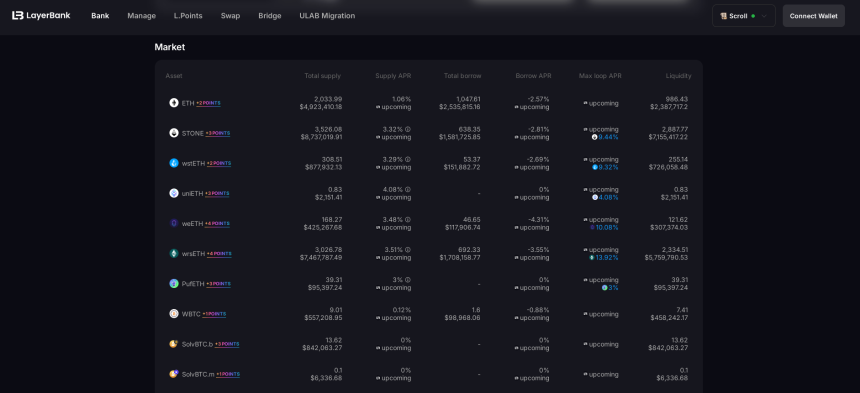This screenshot has height=393, width=860.
Task: Click WBTC liquidity $458,242.17
Action: pyautogui.click(x=669, y=318)
